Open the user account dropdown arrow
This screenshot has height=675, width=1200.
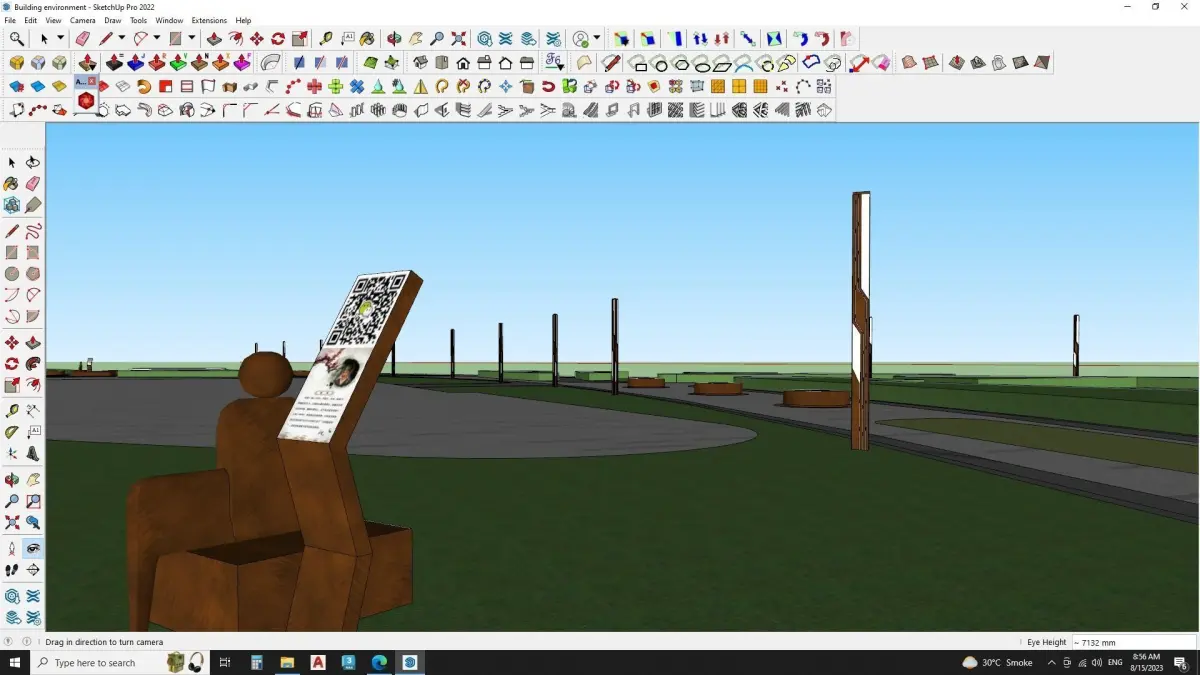click(x=597, y=39)
